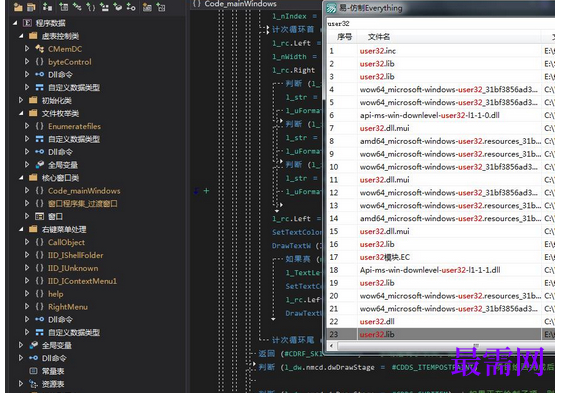Expand the IID_IShellFolder node
Screen dimensions: 563x393
coord(27,255)
